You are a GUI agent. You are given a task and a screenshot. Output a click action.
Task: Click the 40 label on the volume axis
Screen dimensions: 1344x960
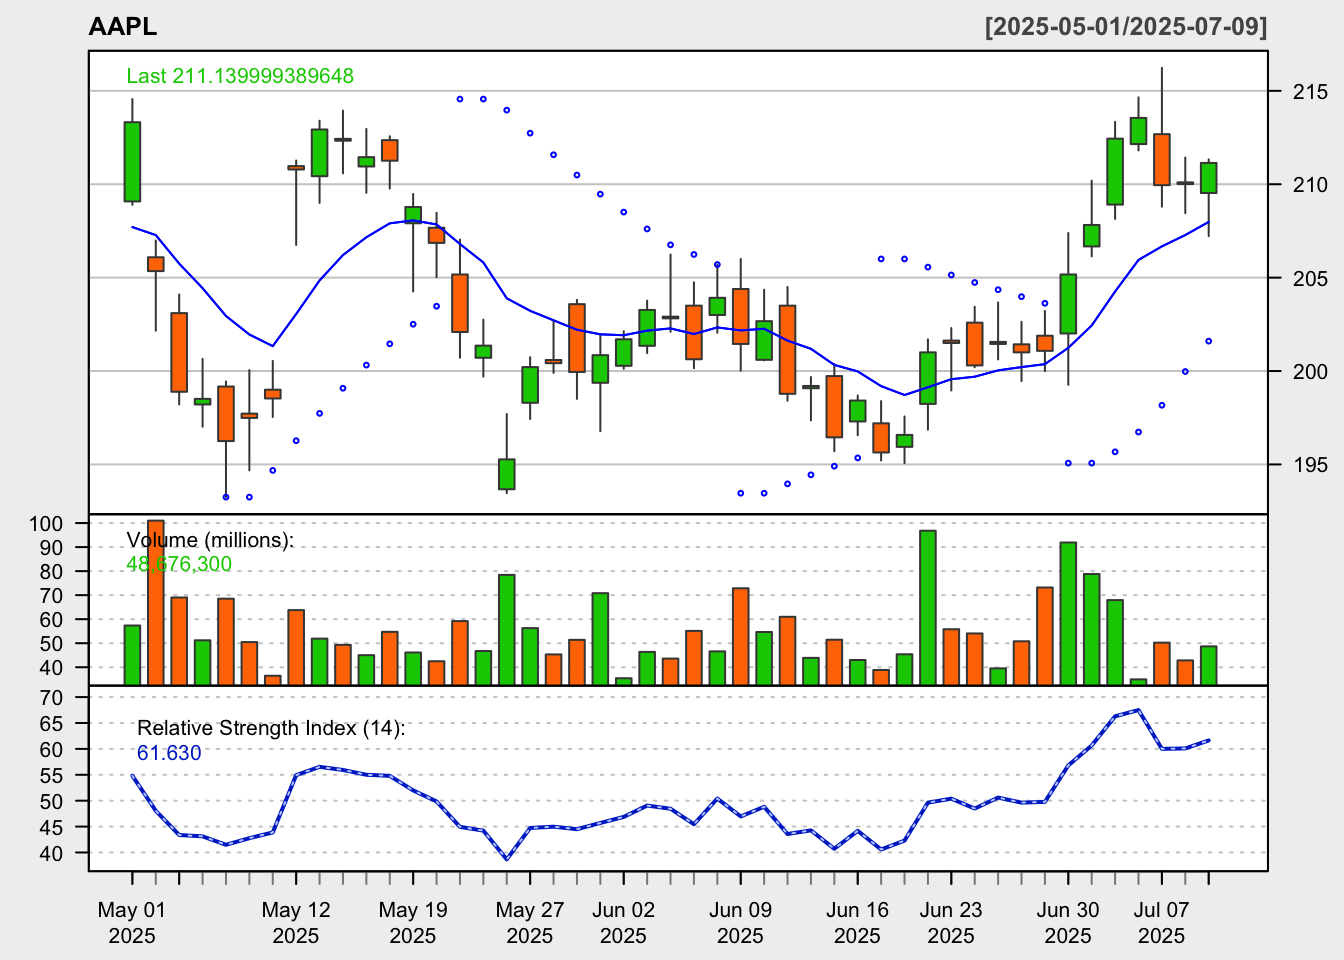pos(52,668)
